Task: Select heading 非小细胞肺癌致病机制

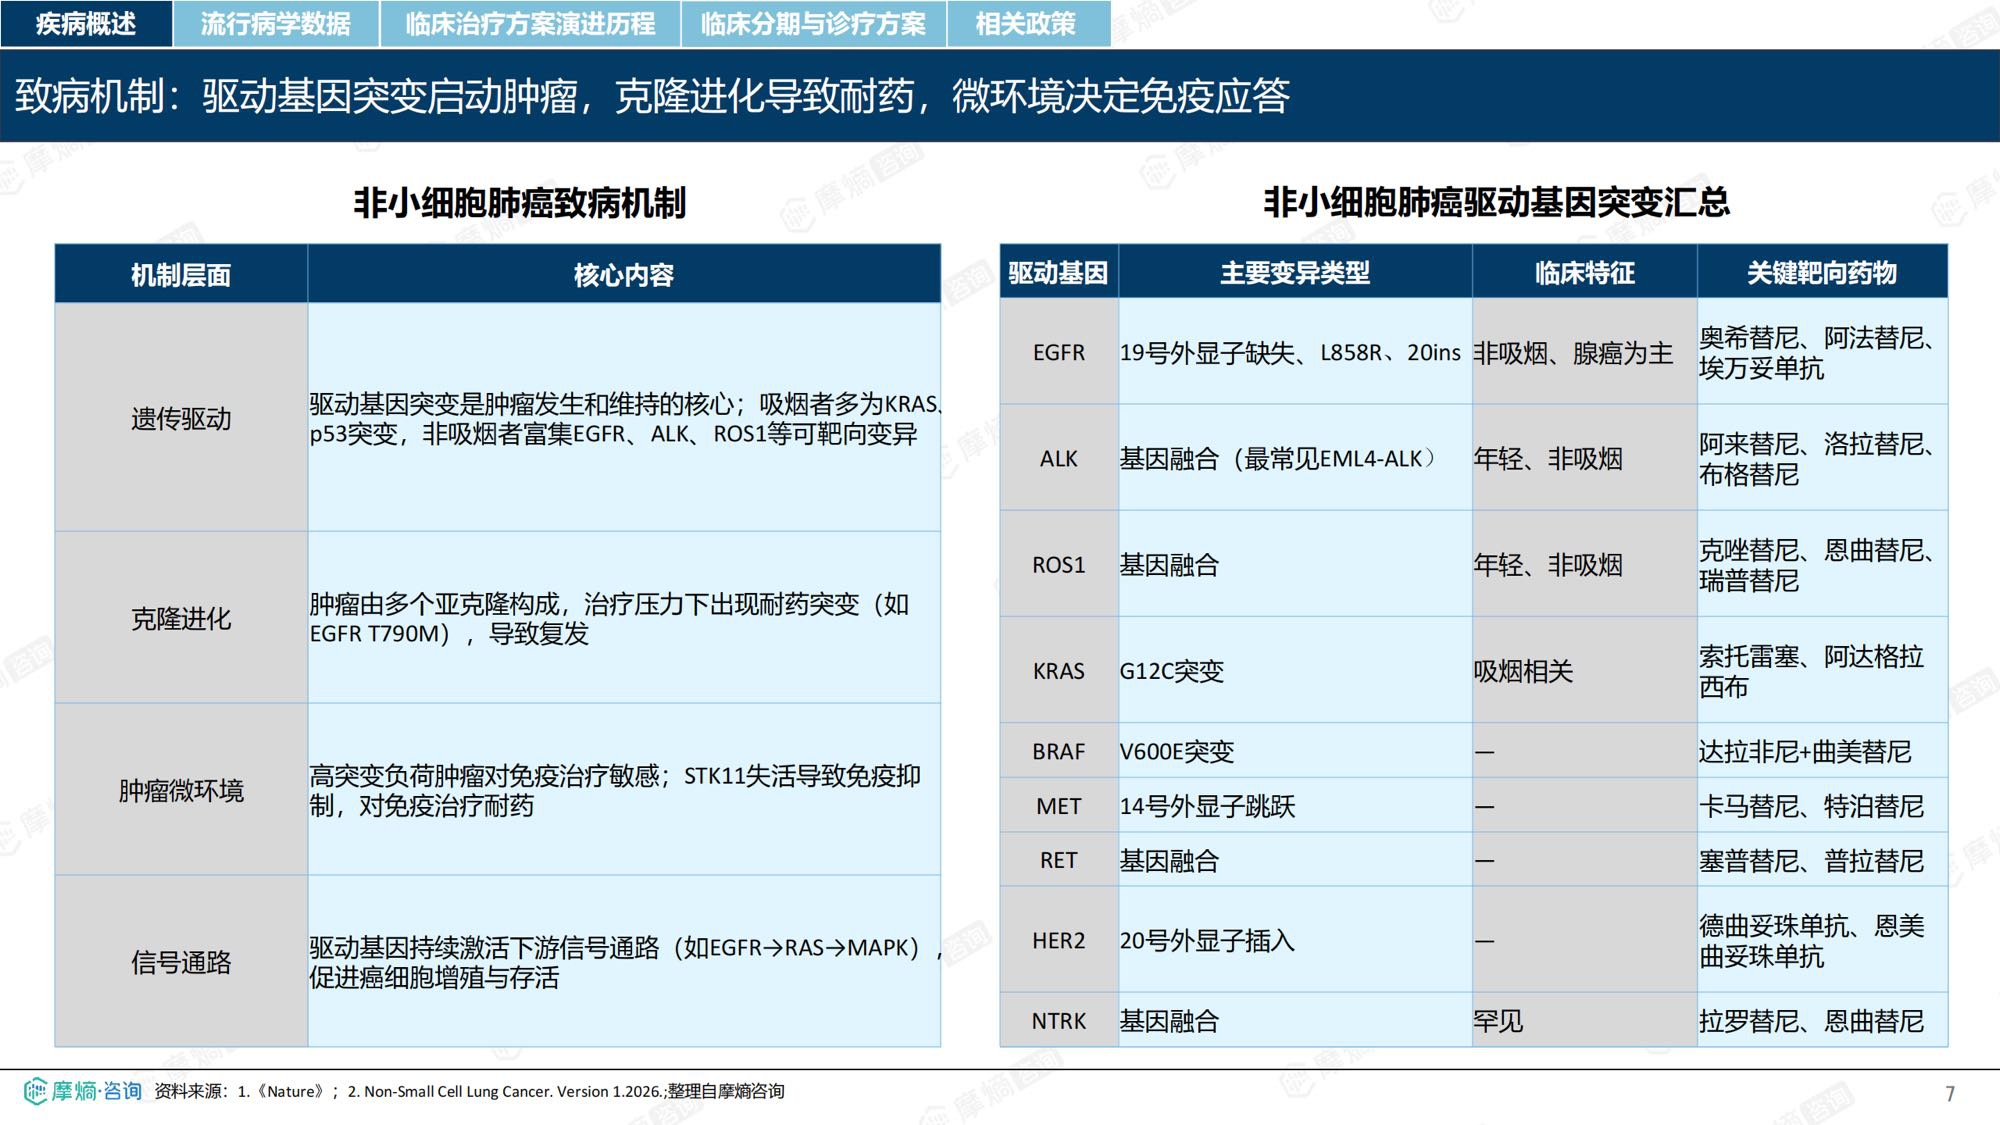Action: tap(520, 203)
